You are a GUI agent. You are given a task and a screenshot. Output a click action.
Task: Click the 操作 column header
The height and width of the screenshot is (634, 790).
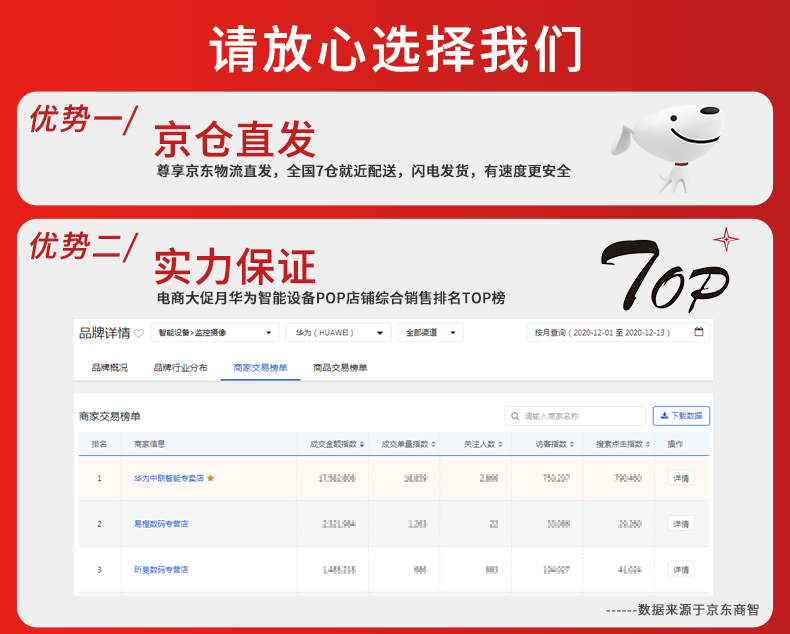[675, 444]
